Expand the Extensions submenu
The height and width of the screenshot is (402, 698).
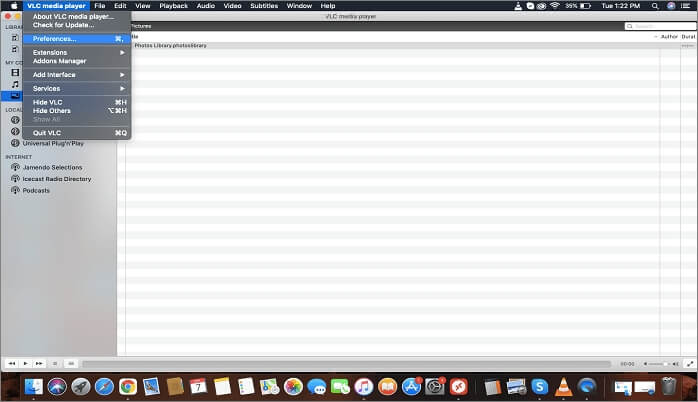(50, 52)
